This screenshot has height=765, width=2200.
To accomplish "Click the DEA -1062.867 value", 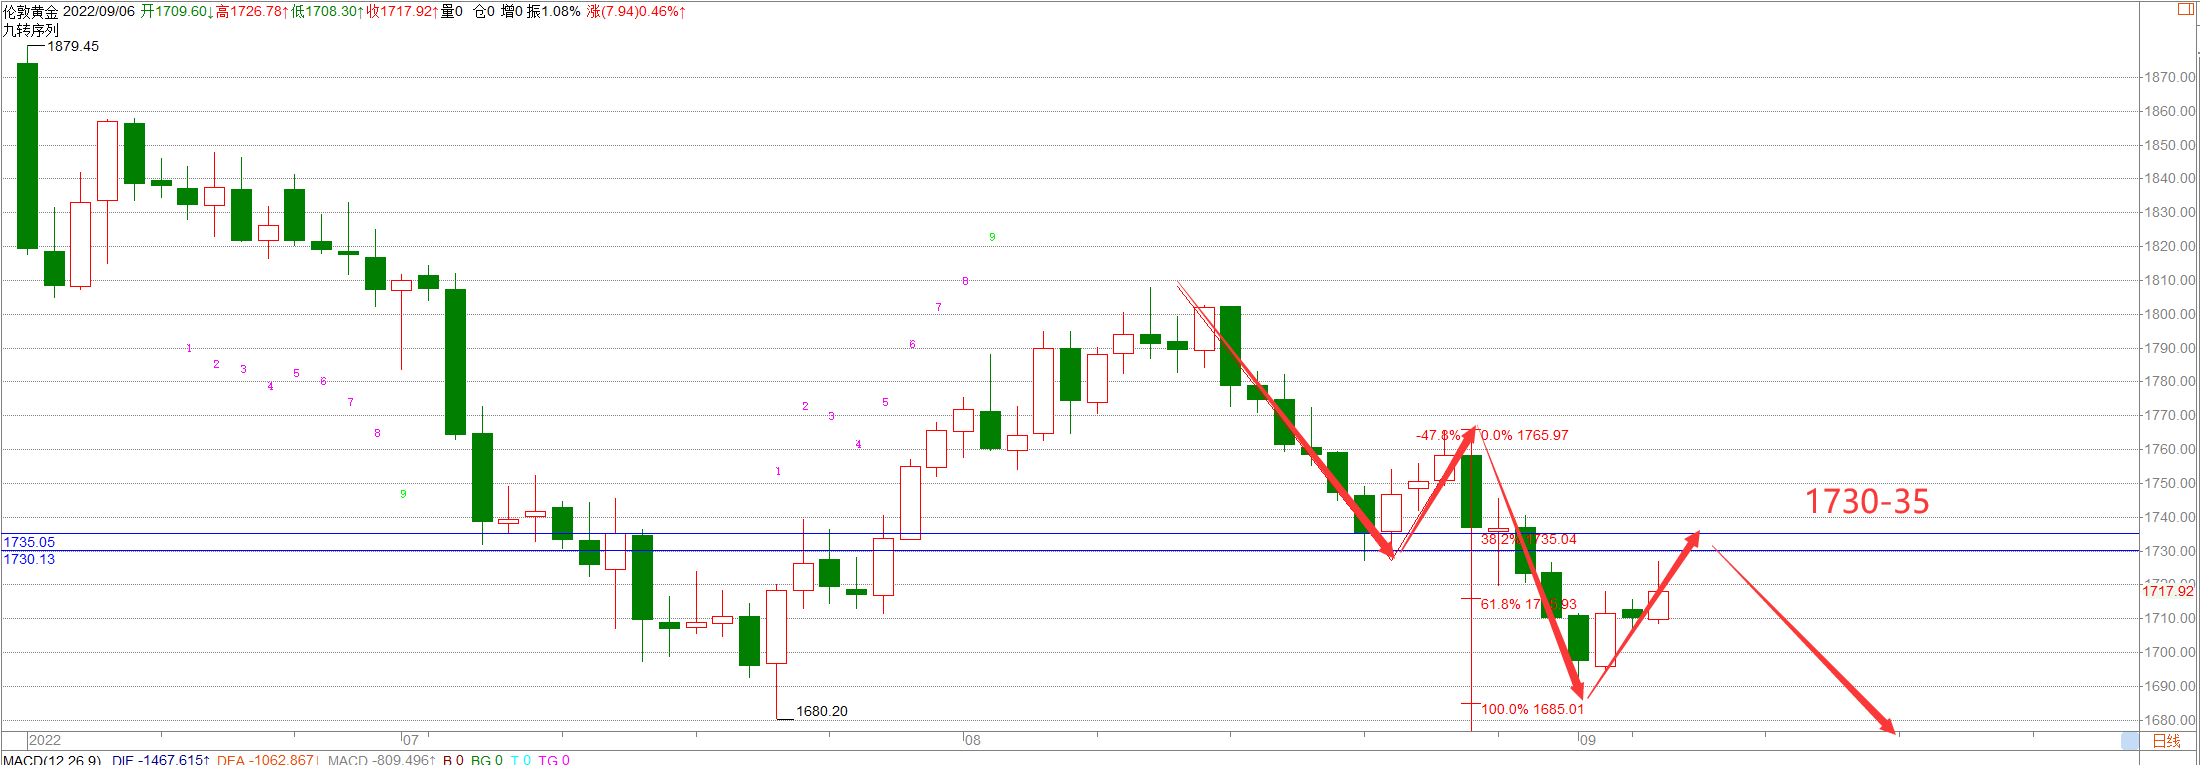I will click(x=267, y=760).
